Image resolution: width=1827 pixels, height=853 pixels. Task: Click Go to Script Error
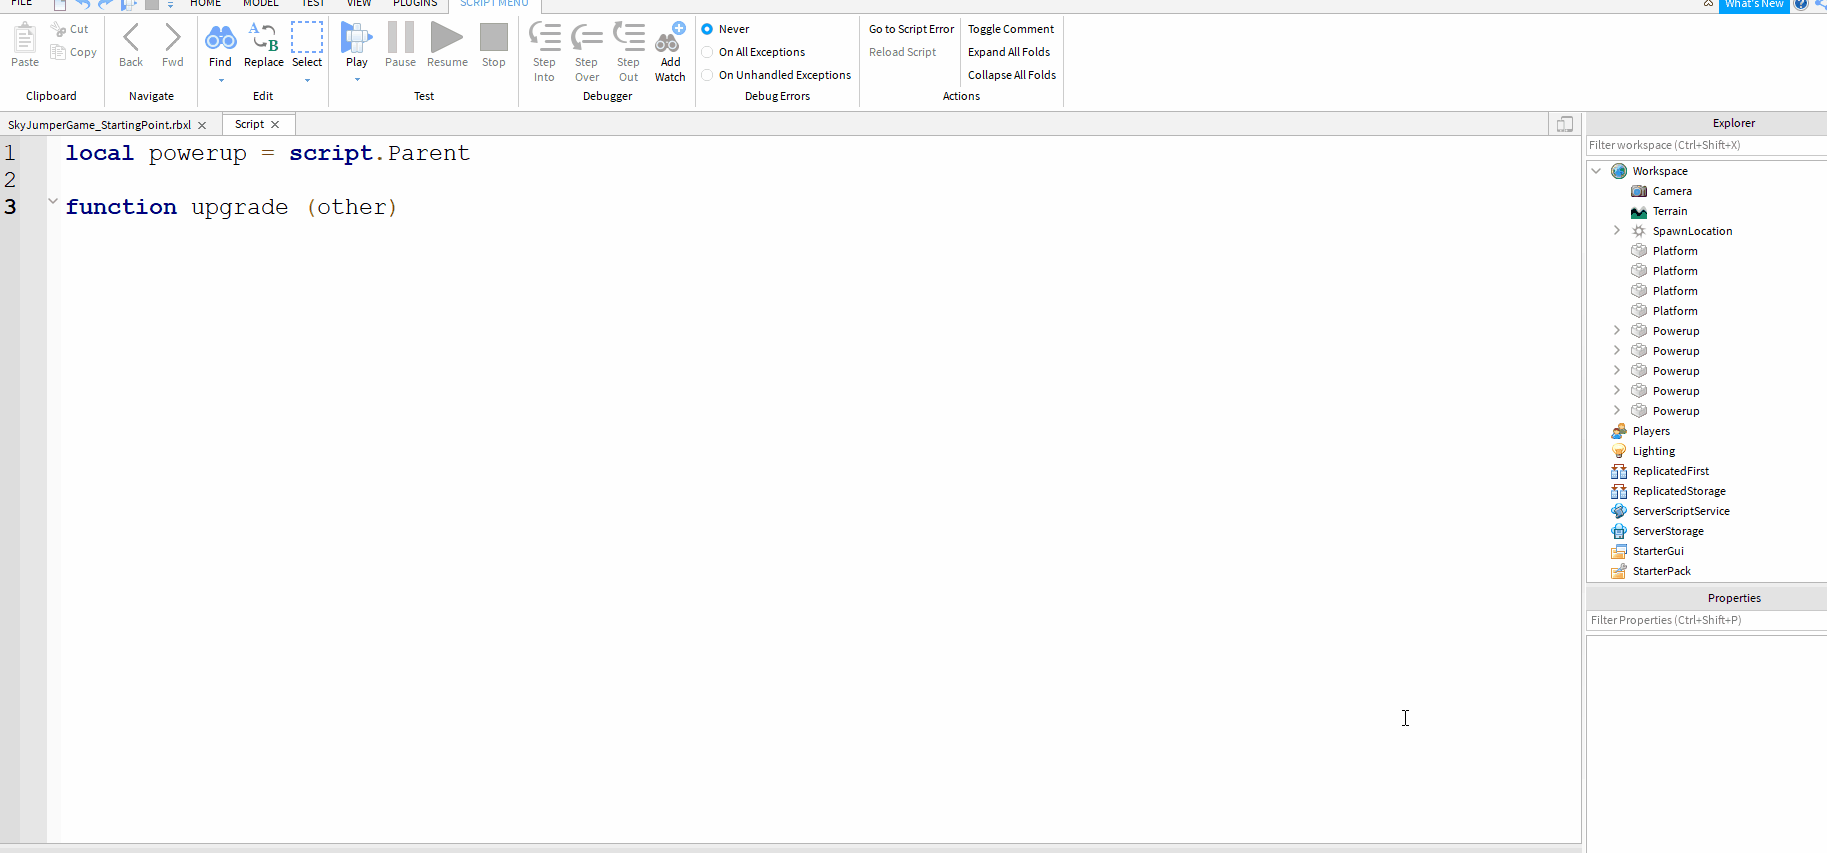tap(911, 29)
